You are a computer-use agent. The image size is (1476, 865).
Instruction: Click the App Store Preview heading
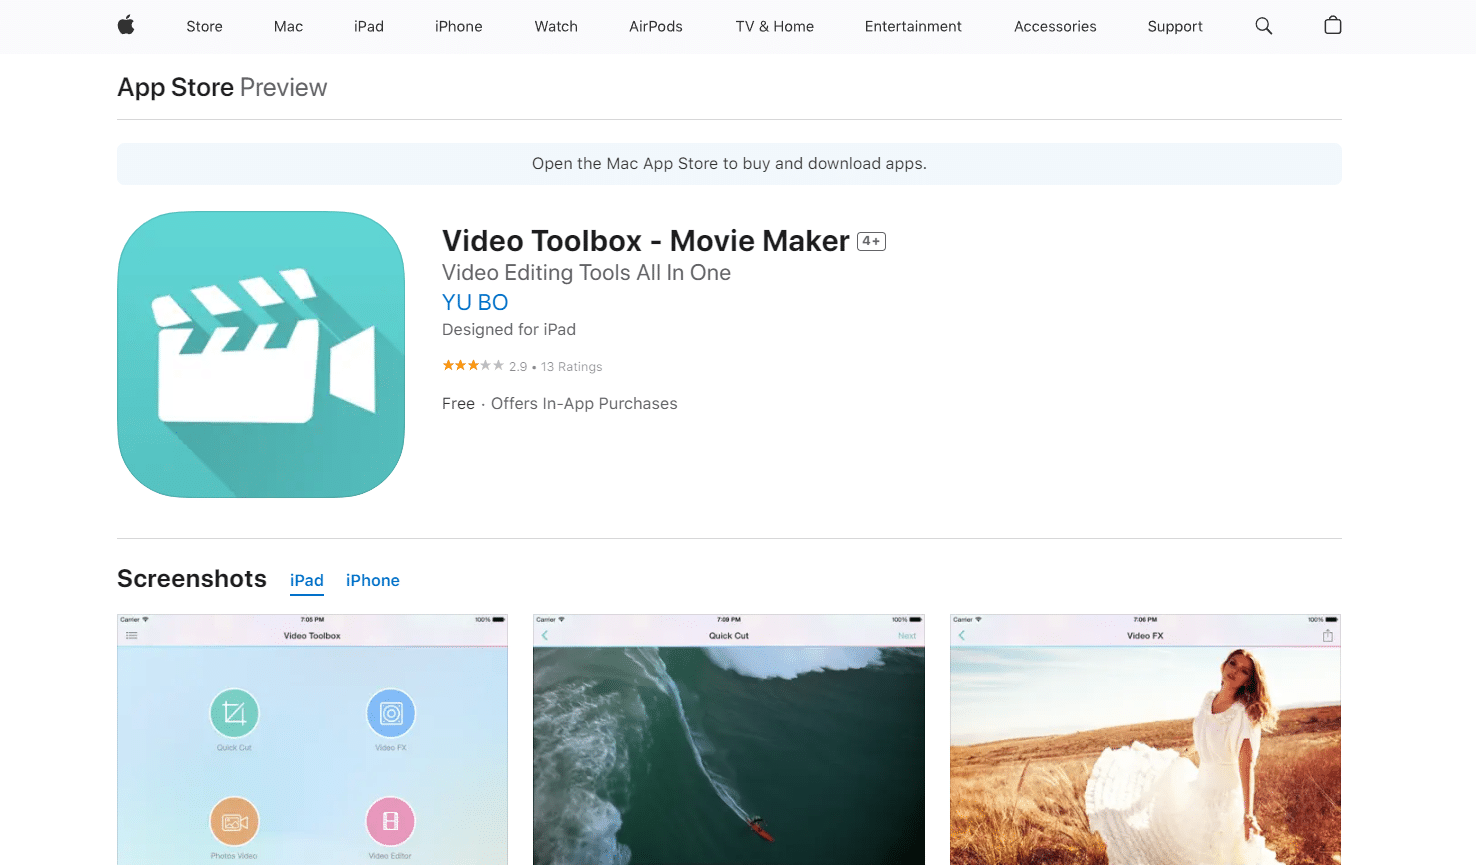(222, 87)
